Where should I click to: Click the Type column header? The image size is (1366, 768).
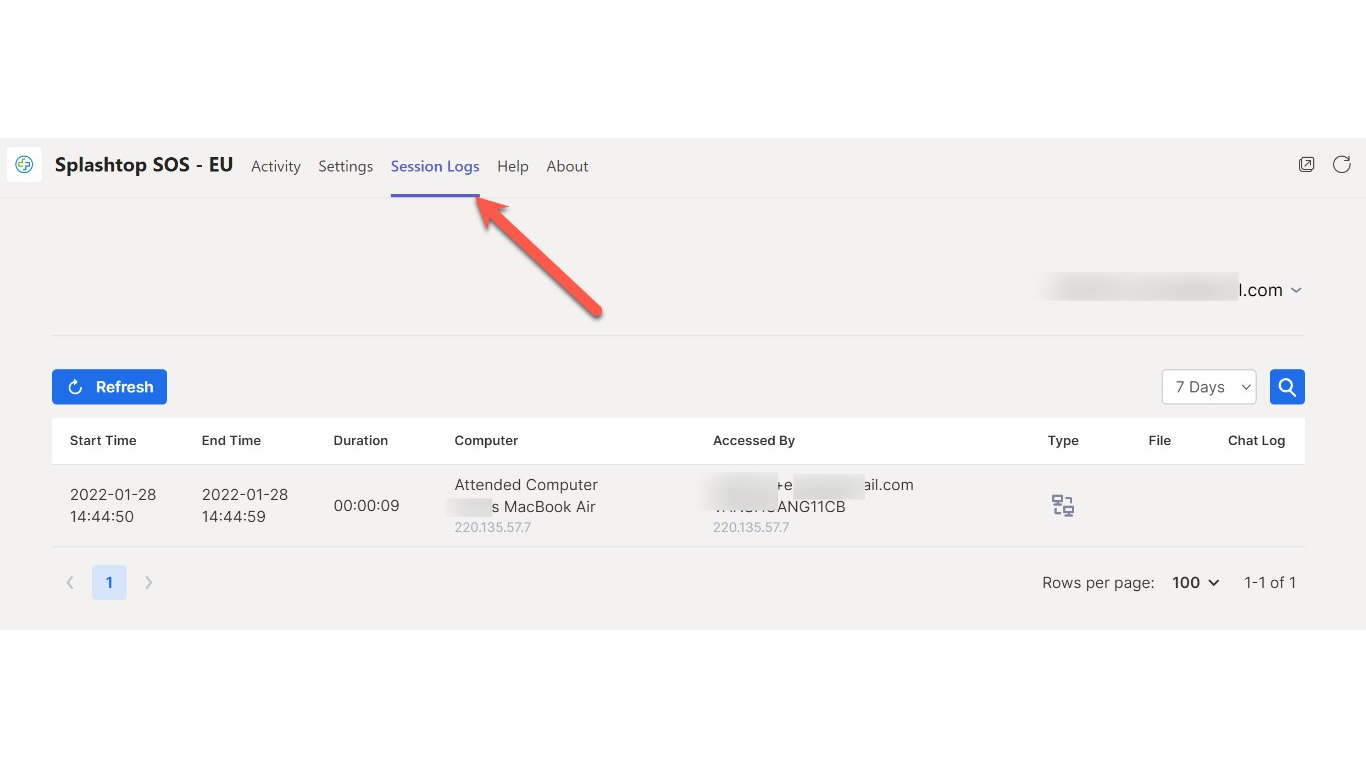pos(1063,441)
